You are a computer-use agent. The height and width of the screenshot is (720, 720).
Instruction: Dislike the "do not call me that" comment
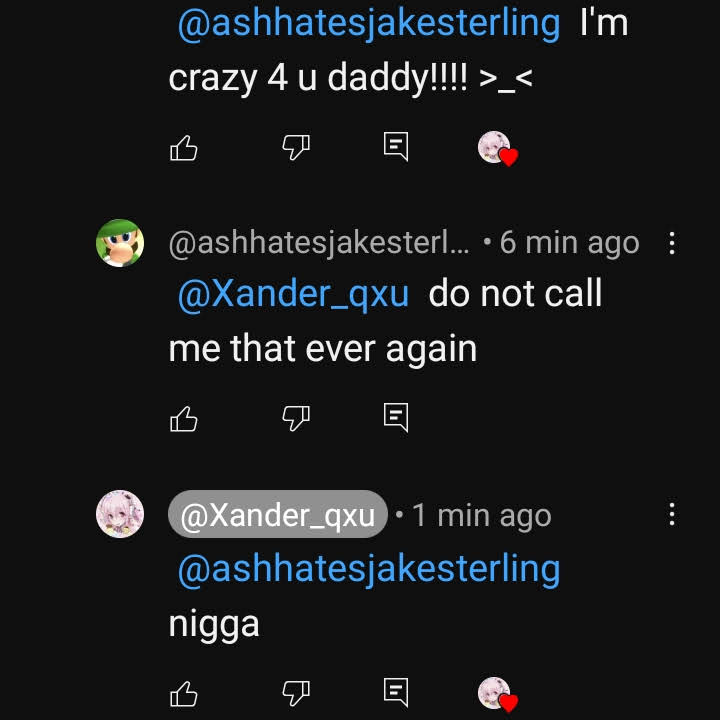click(295, 417)
